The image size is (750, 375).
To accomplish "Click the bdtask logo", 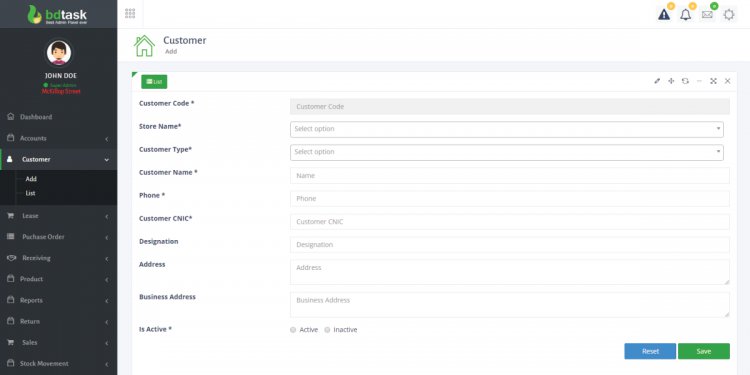I will click(x=57, y=14).
